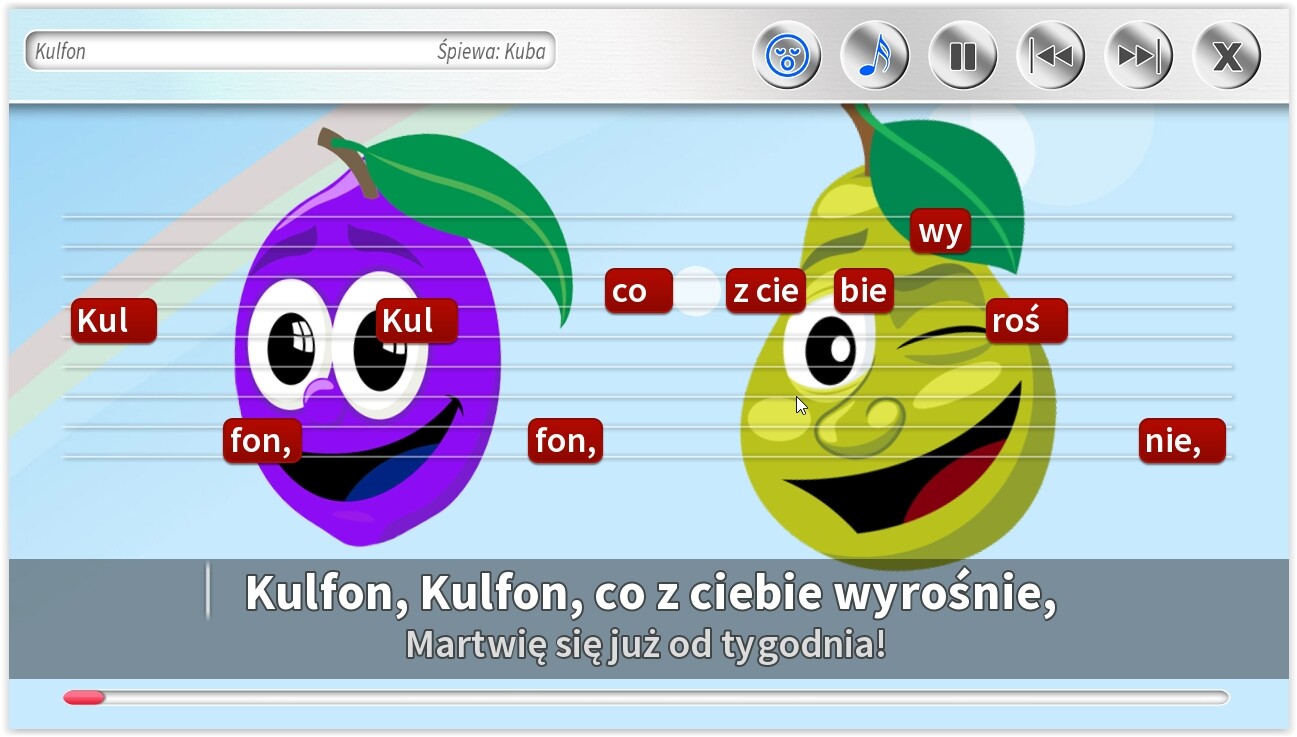Toggle the singing-face vocal guide icon
The height and width of the screenshot is (737, 1297).
point(787,56)
